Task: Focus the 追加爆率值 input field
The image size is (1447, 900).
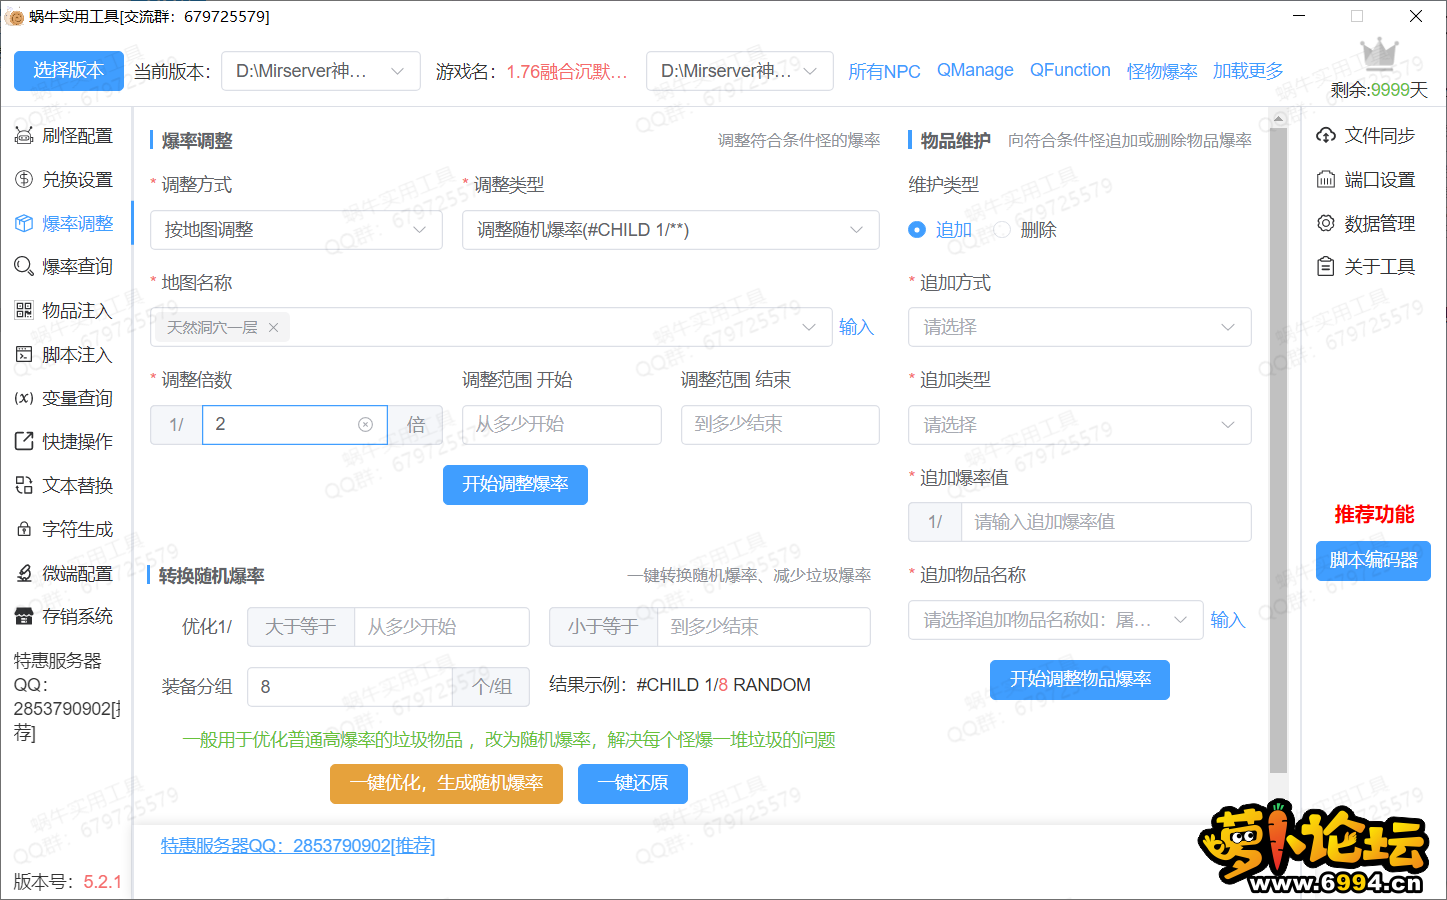Action: [1106, 522]
